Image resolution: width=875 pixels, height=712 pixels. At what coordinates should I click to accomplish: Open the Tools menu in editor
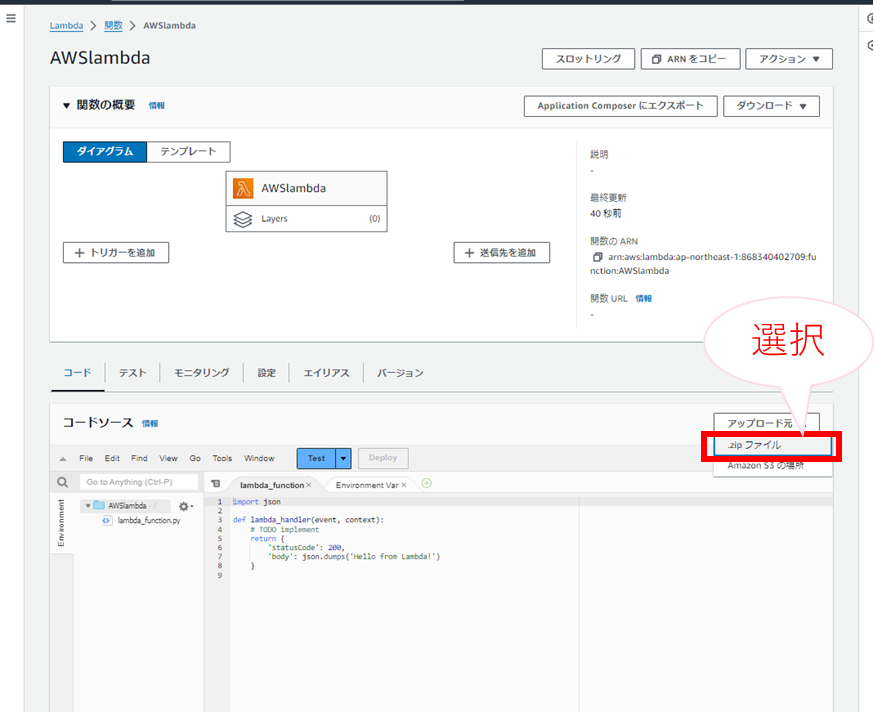click(x=222, y=458)
